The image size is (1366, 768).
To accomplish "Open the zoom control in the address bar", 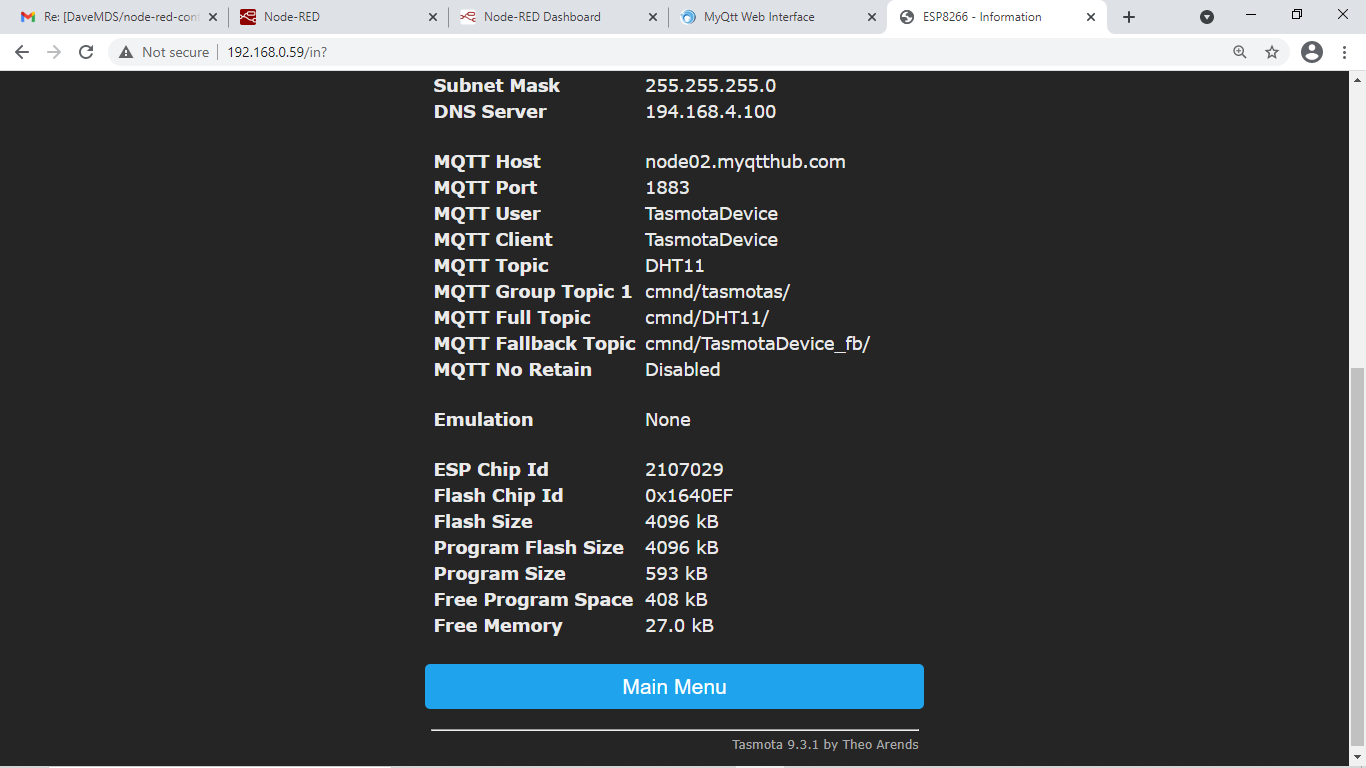I will click(1240, 52).
